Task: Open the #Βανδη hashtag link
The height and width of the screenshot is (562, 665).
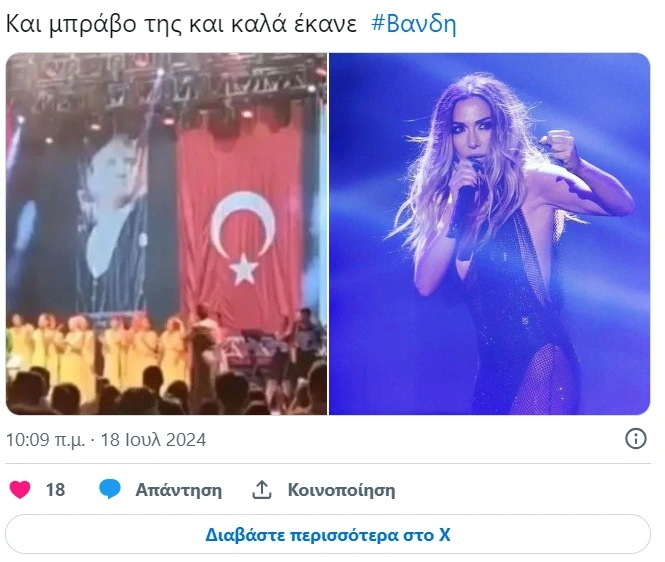Action: click(x=414, y=24)
